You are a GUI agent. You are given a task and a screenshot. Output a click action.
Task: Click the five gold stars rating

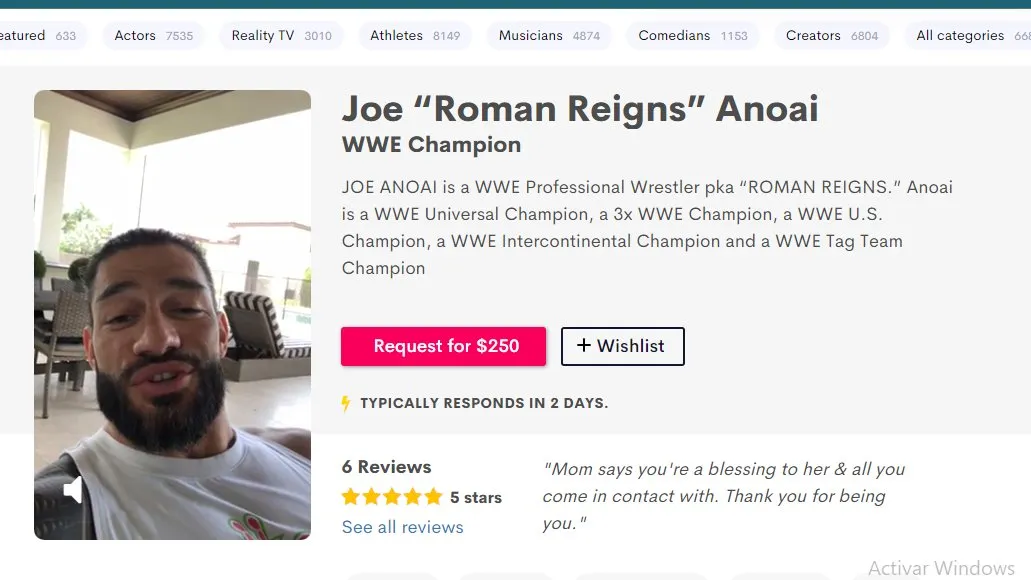point(391,497)
